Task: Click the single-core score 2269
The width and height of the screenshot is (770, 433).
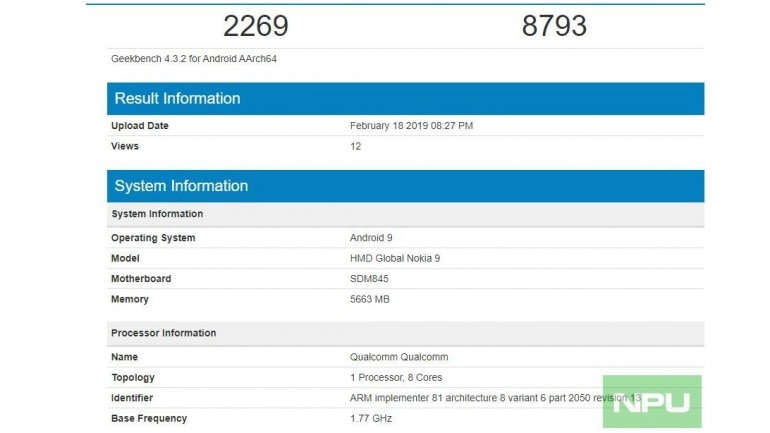Action: pyautogui.click(x=256, y=25)
